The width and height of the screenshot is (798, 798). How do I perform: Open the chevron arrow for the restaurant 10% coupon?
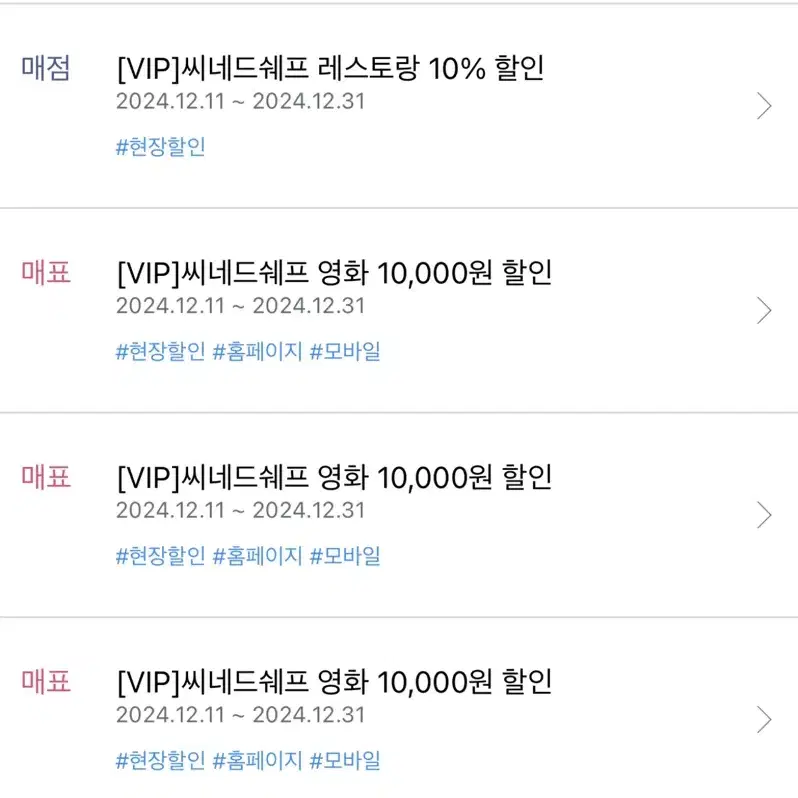764,106
